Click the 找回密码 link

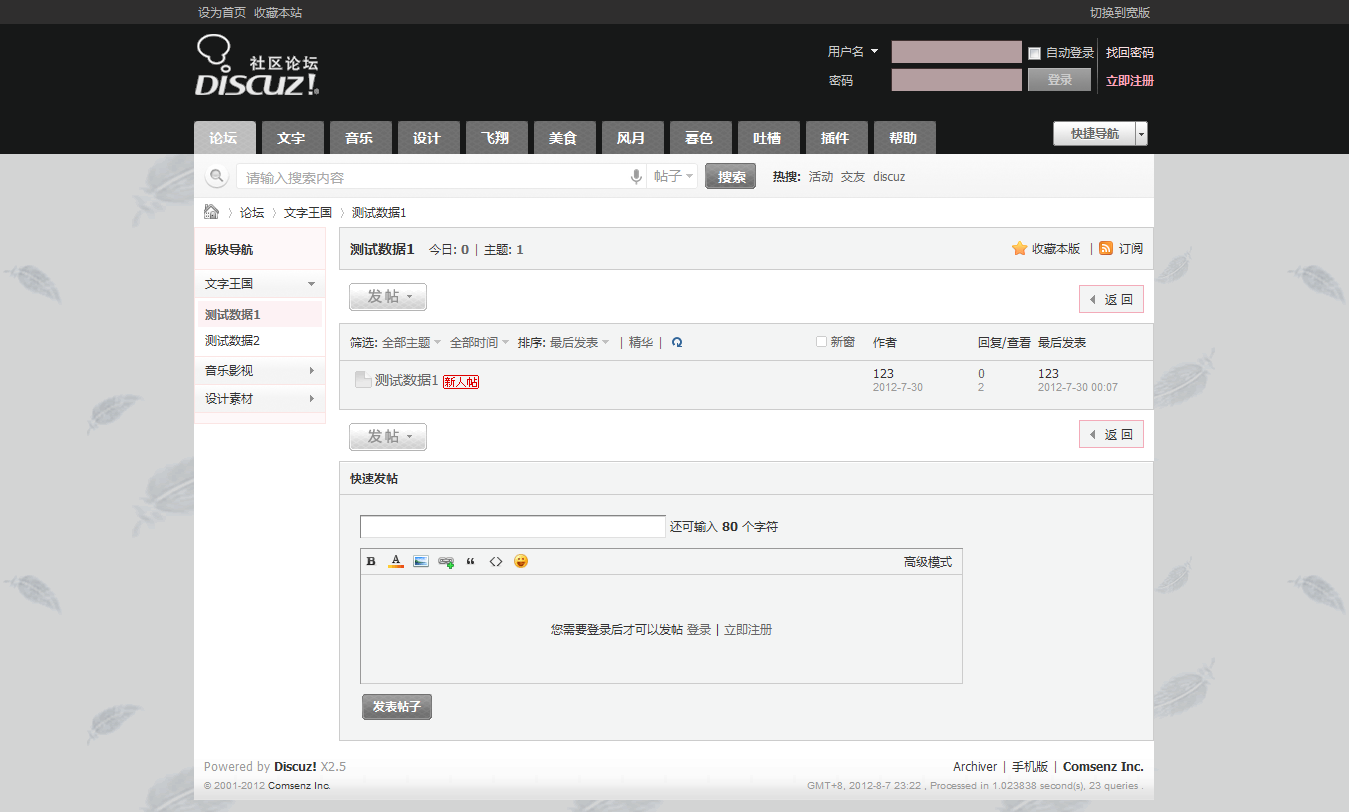(x=1130, y=53)
